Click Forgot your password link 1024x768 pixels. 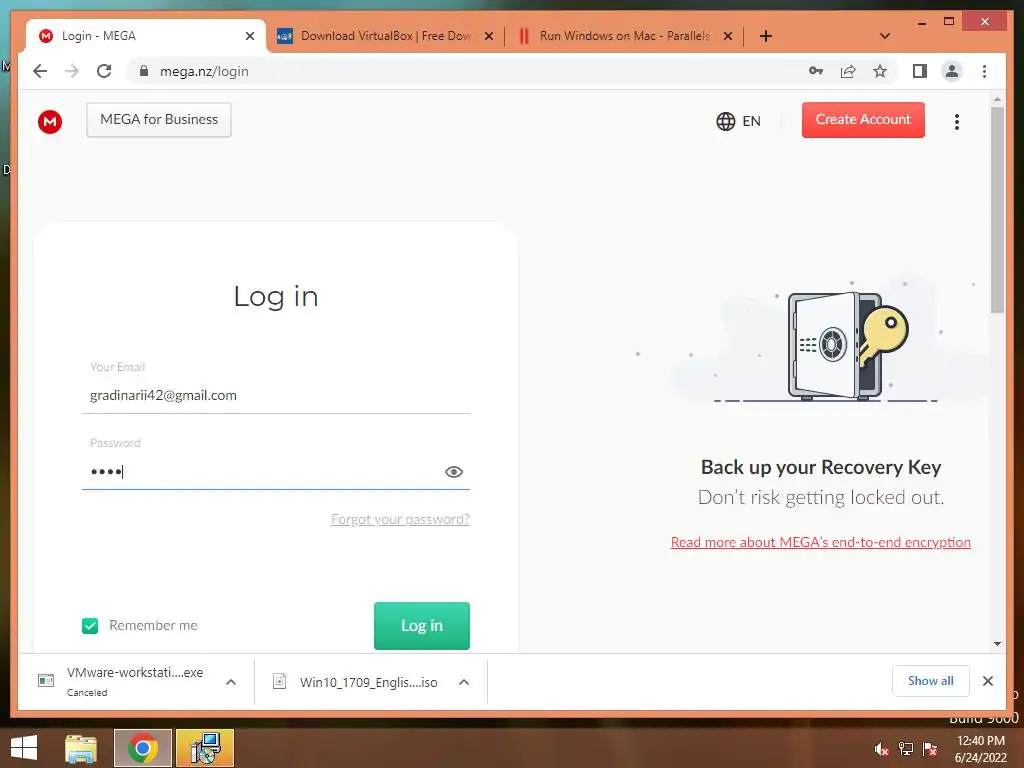[x=400, y=519]
